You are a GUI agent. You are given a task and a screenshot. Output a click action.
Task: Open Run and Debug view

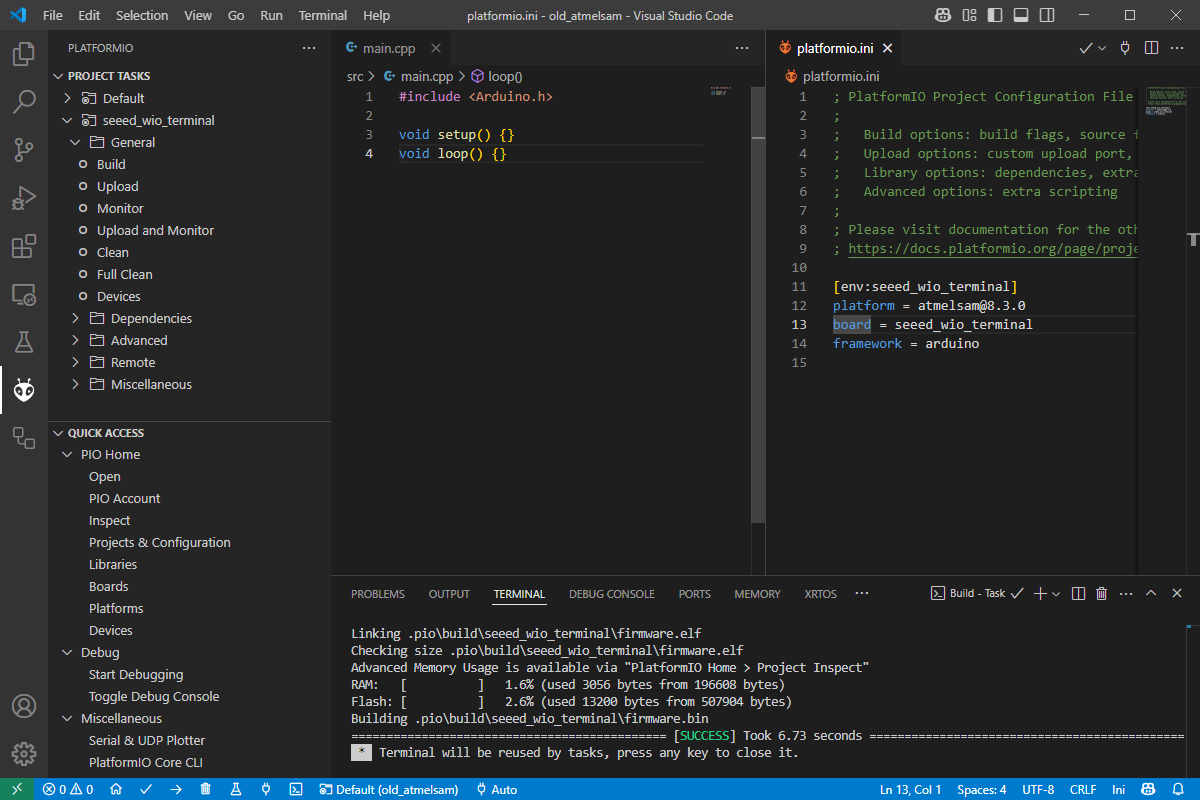coord(24,198)
